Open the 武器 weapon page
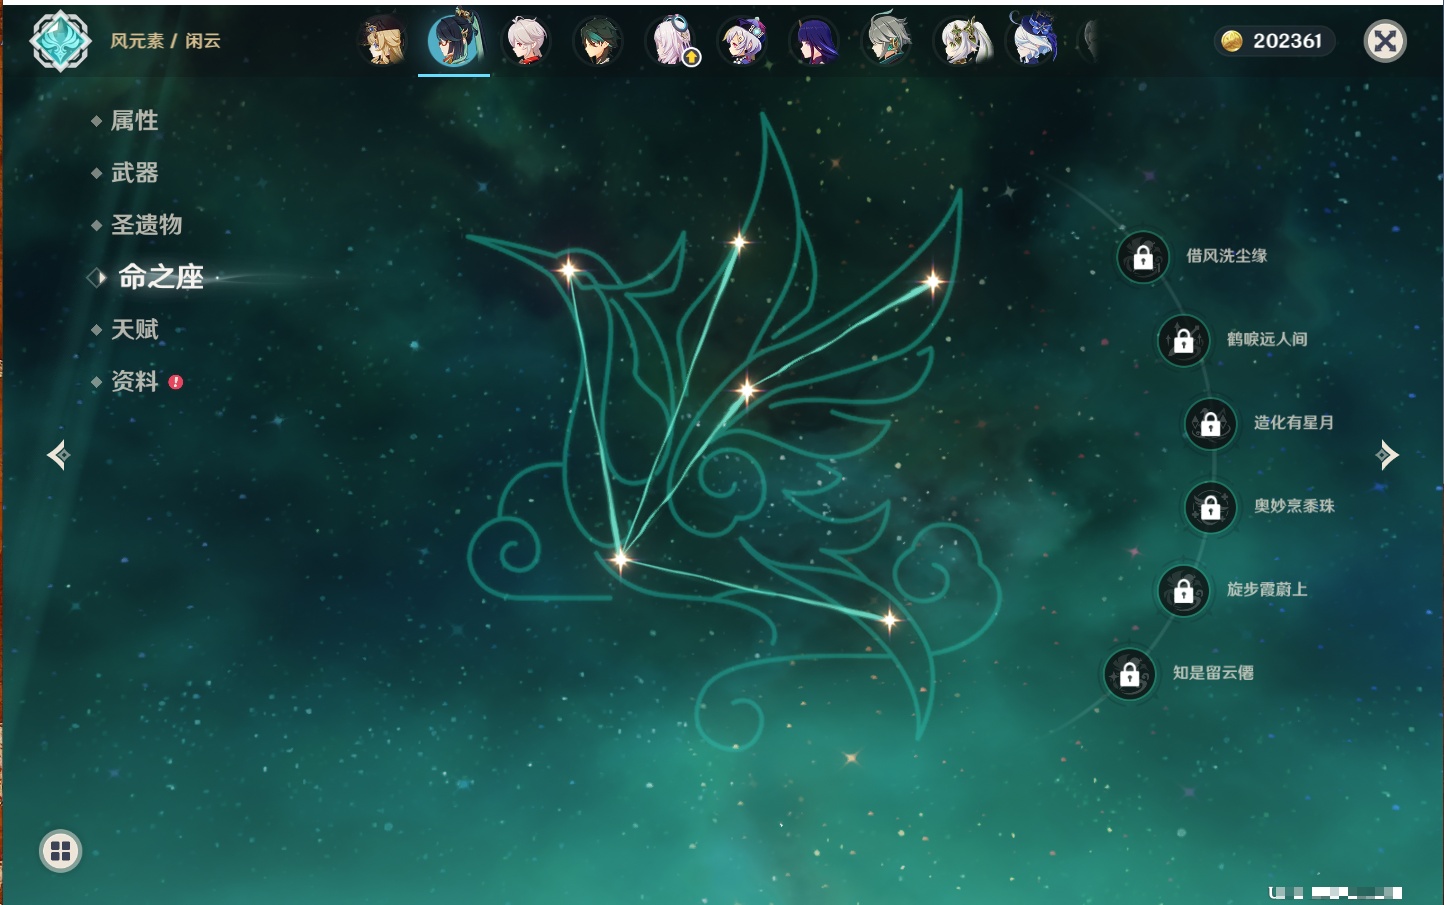 pos(135,173)
